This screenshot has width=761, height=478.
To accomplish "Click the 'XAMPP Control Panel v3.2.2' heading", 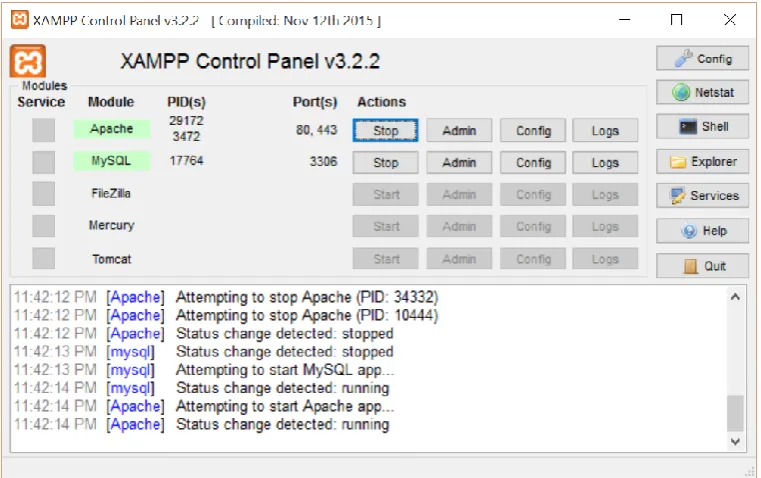I will [250, 61].
